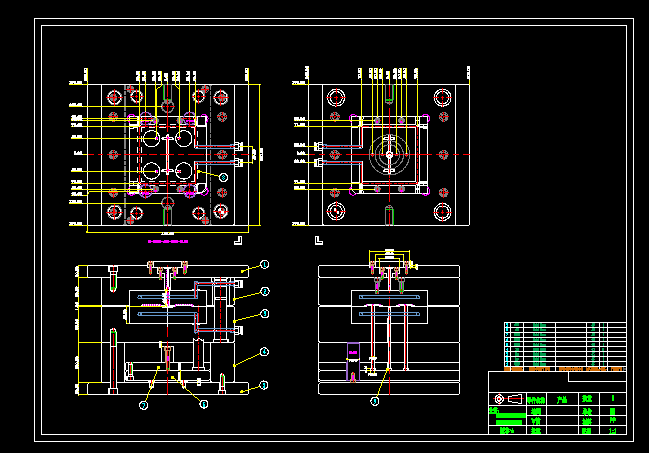Click purple rectangle in bottom-right section view
This screenshot has height=453, width=649.
click(x=353, y=361)
